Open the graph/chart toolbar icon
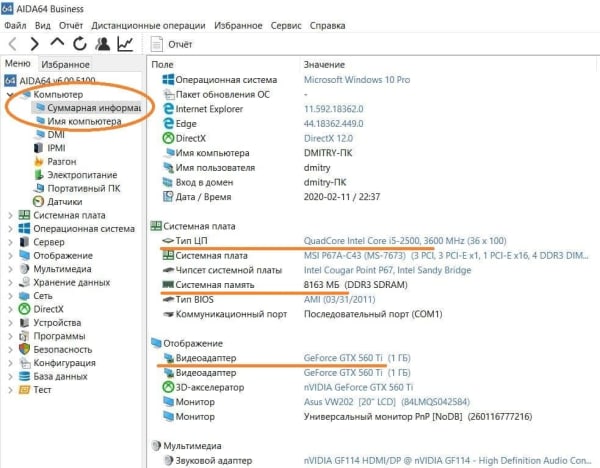 click(x=125, y=44)
